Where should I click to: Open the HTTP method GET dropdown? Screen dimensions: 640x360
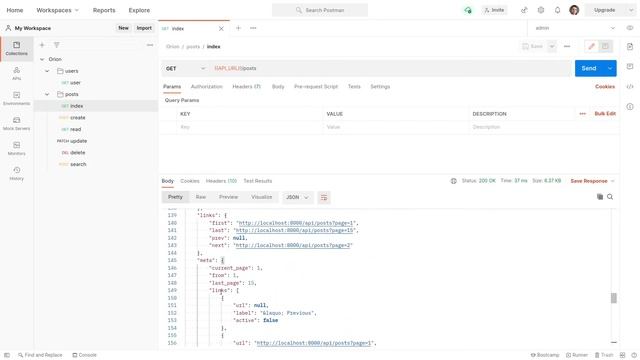[x=186, y=69]
